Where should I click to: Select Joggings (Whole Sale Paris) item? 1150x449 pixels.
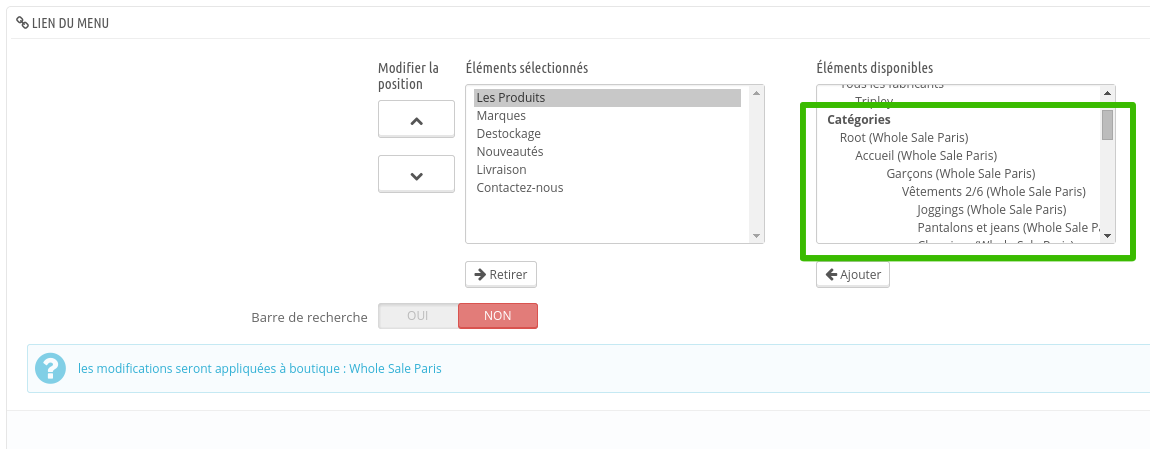pos(992,210)
